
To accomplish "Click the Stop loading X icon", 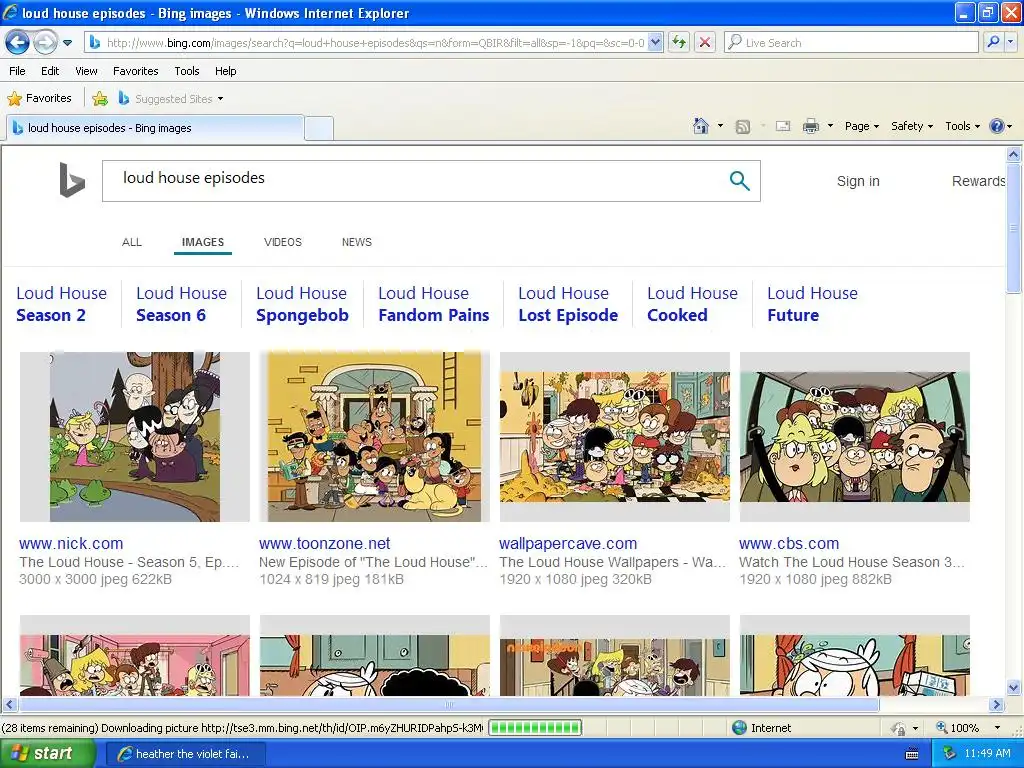I will (705, 42).
